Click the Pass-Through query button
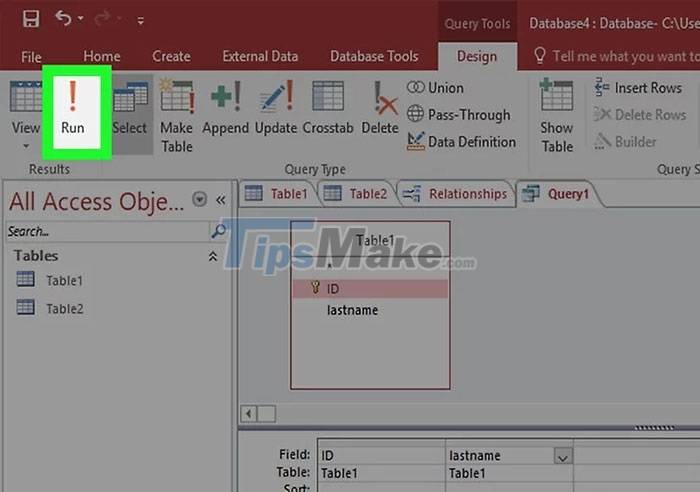This screenshot has width=700, height=492. (458, 115)
